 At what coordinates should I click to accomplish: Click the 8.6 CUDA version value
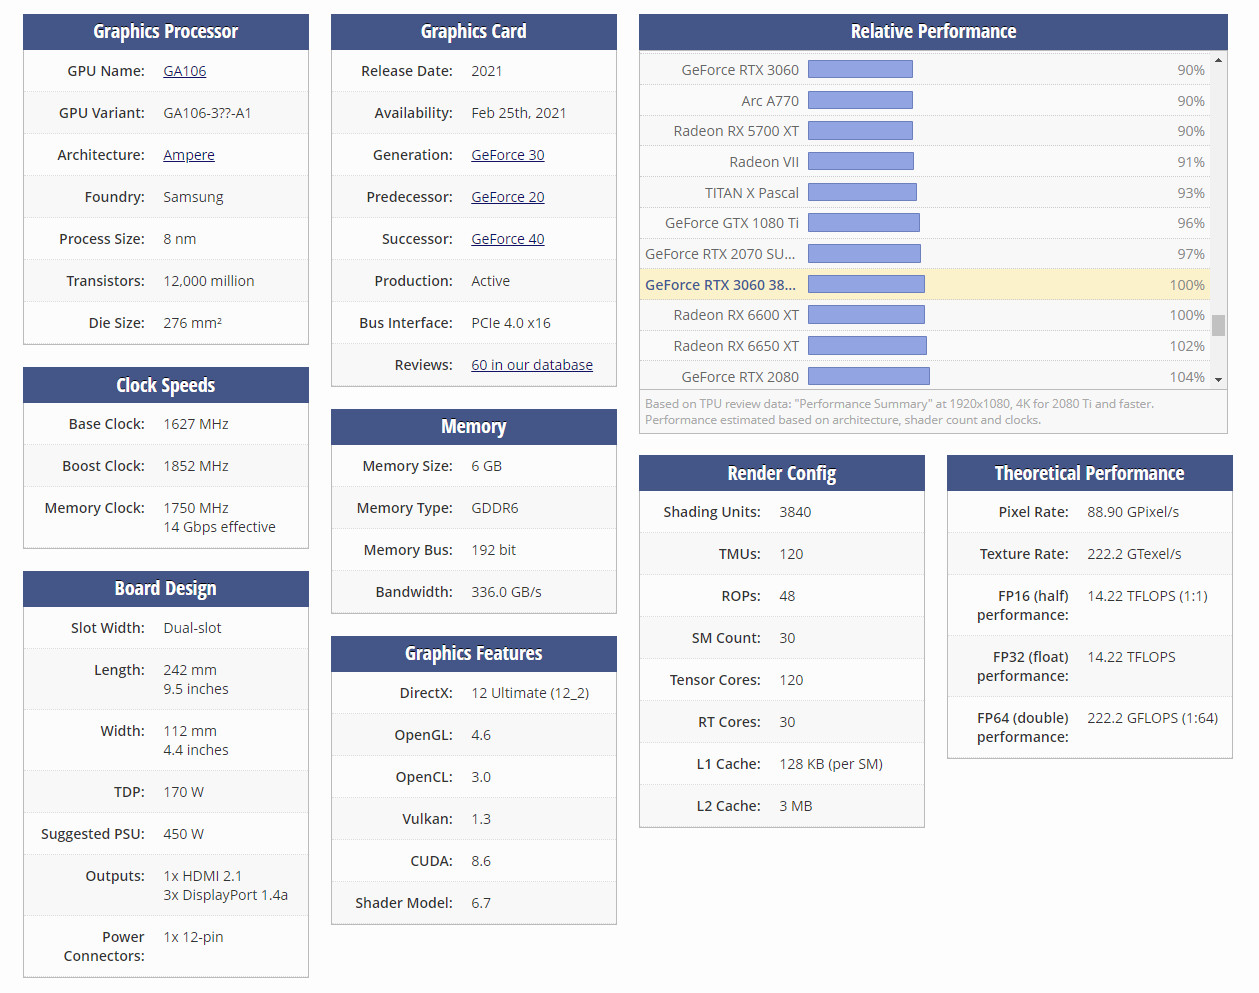(x=481, y=861)
